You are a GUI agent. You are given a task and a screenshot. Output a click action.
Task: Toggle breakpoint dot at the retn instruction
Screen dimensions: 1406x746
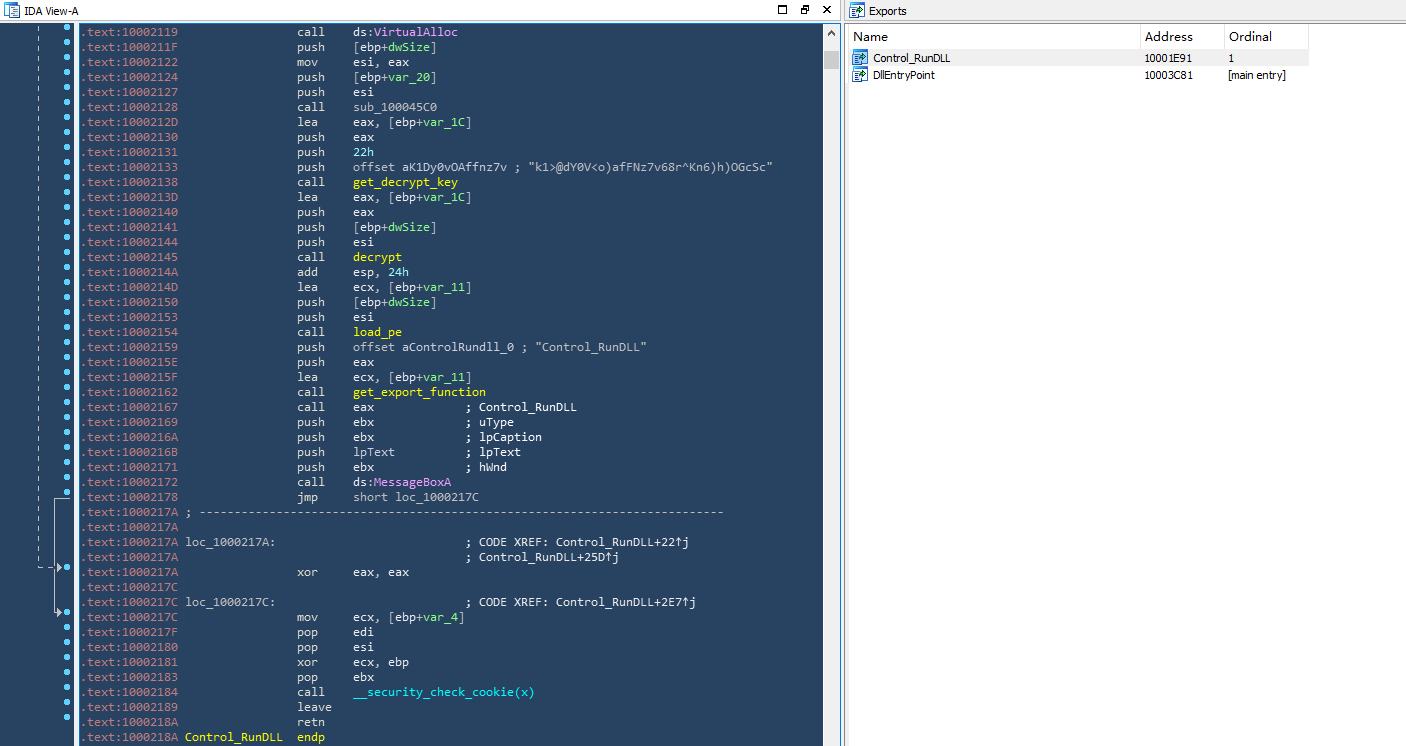click(x=66, y=722)
